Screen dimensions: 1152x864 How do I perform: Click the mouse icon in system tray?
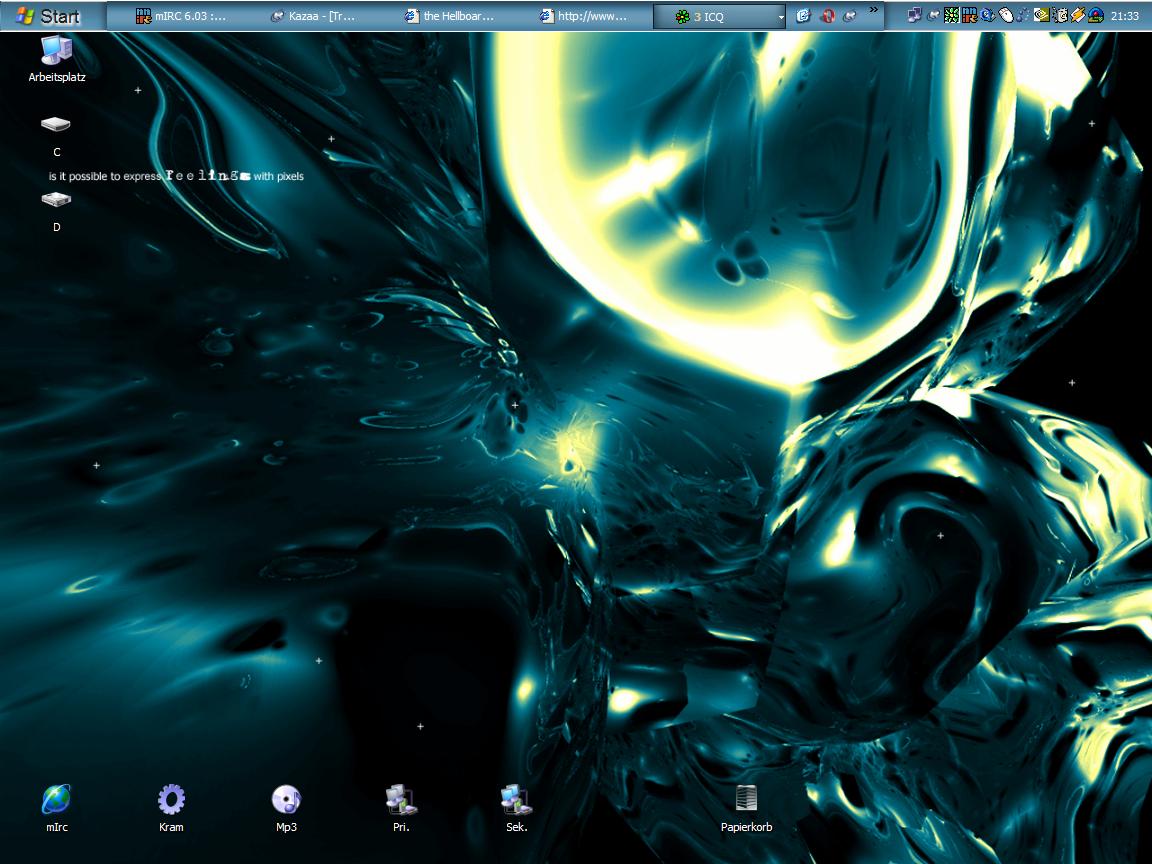click(x=1007, y=15)
